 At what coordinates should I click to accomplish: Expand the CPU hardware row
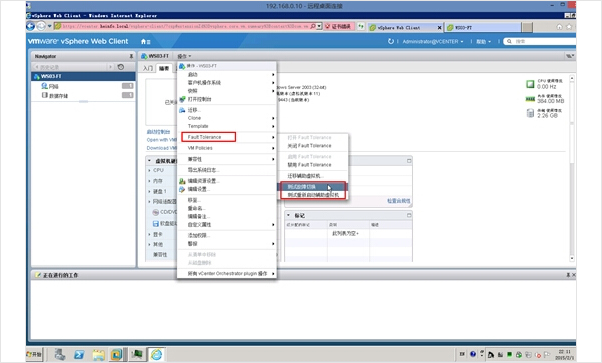(x=149, y=170)
